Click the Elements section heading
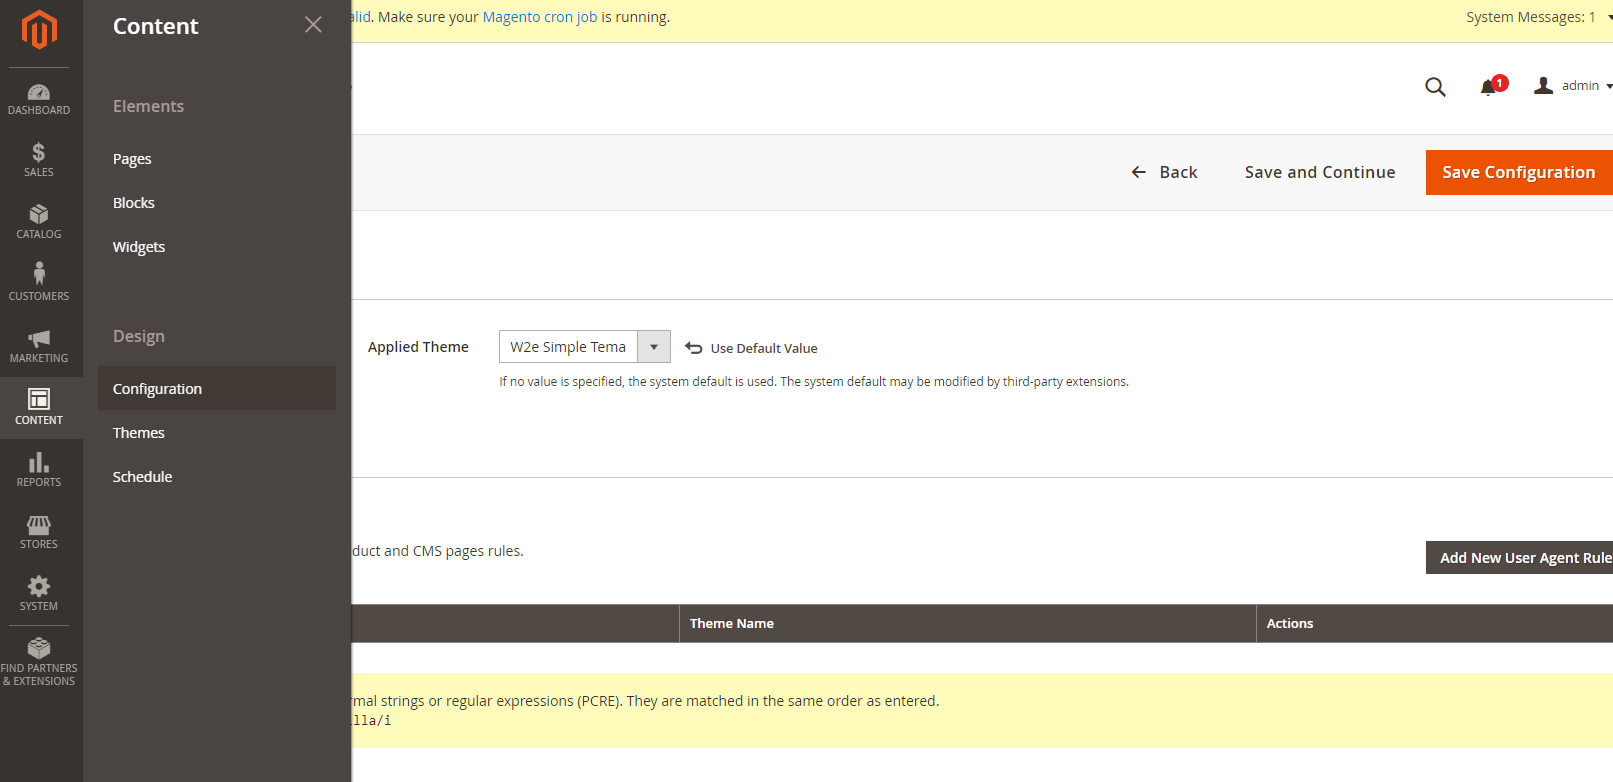The image size is (1613, 782). (x=148, y=106)
